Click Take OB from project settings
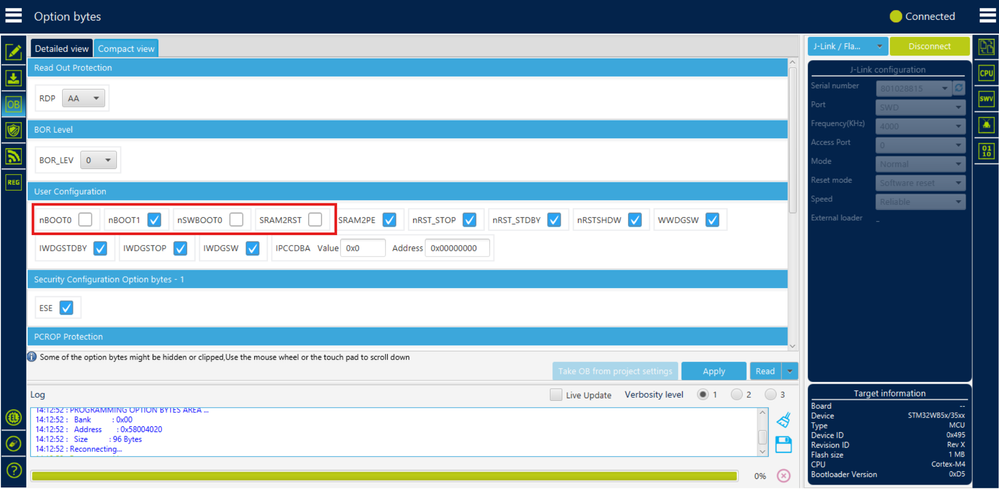Viewport: 999px width, 489px height. pos(614,371)
